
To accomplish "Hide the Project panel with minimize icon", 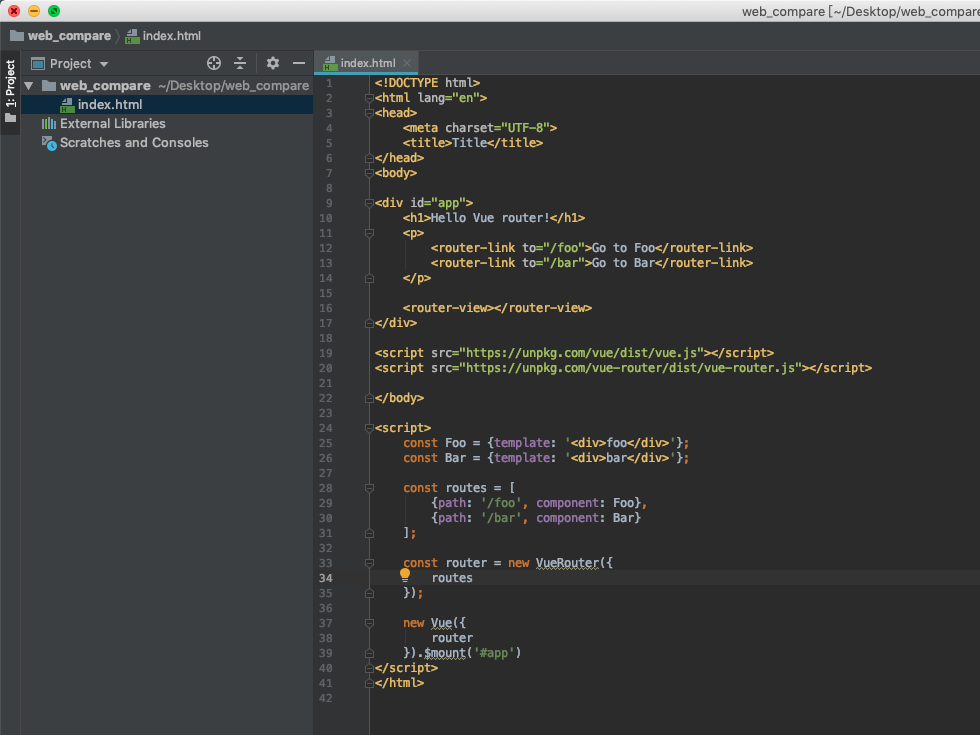I will [x=298, y=63].
